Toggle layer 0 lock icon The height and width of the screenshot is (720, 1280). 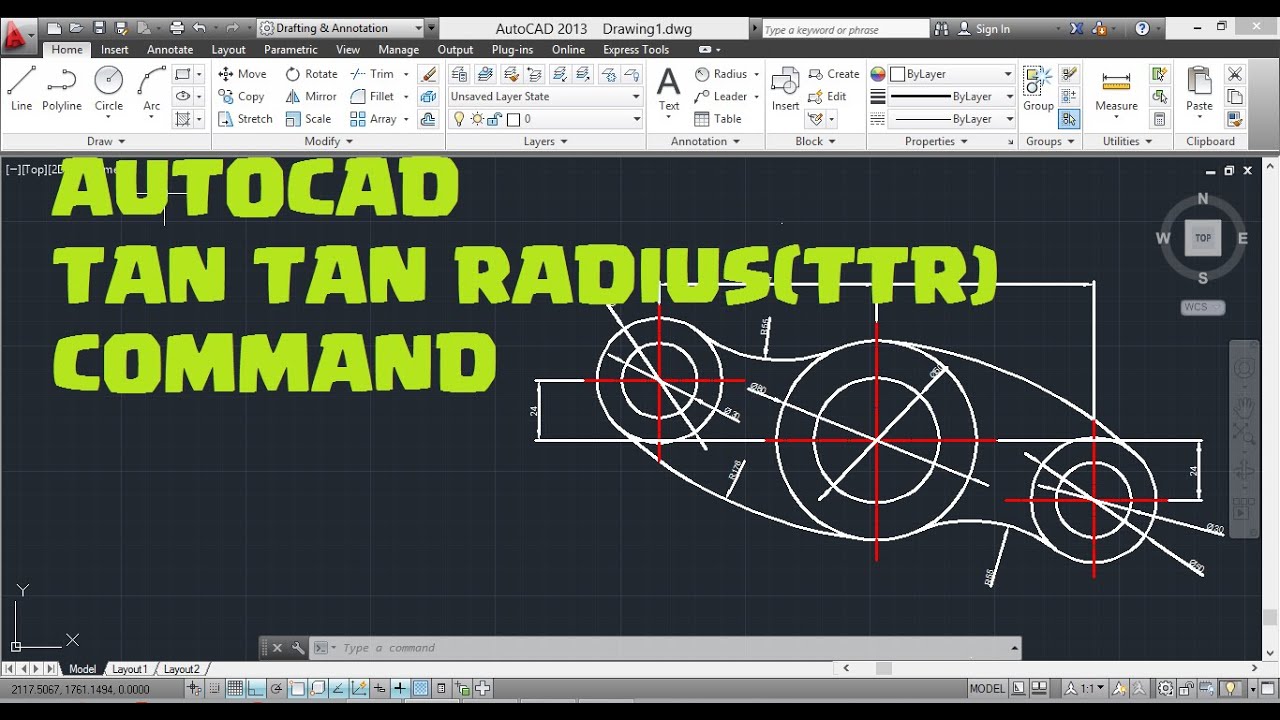click(495, 119)
